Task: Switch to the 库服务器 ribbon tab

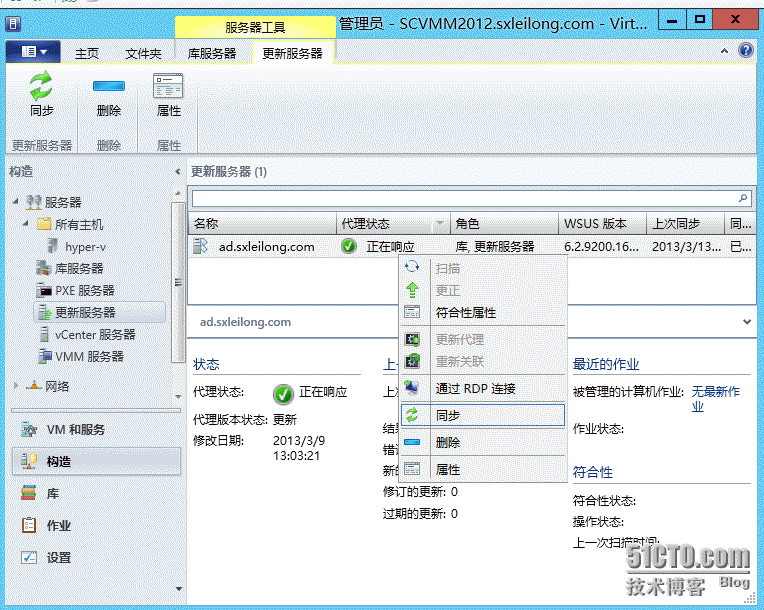Action: pos(212,53)
